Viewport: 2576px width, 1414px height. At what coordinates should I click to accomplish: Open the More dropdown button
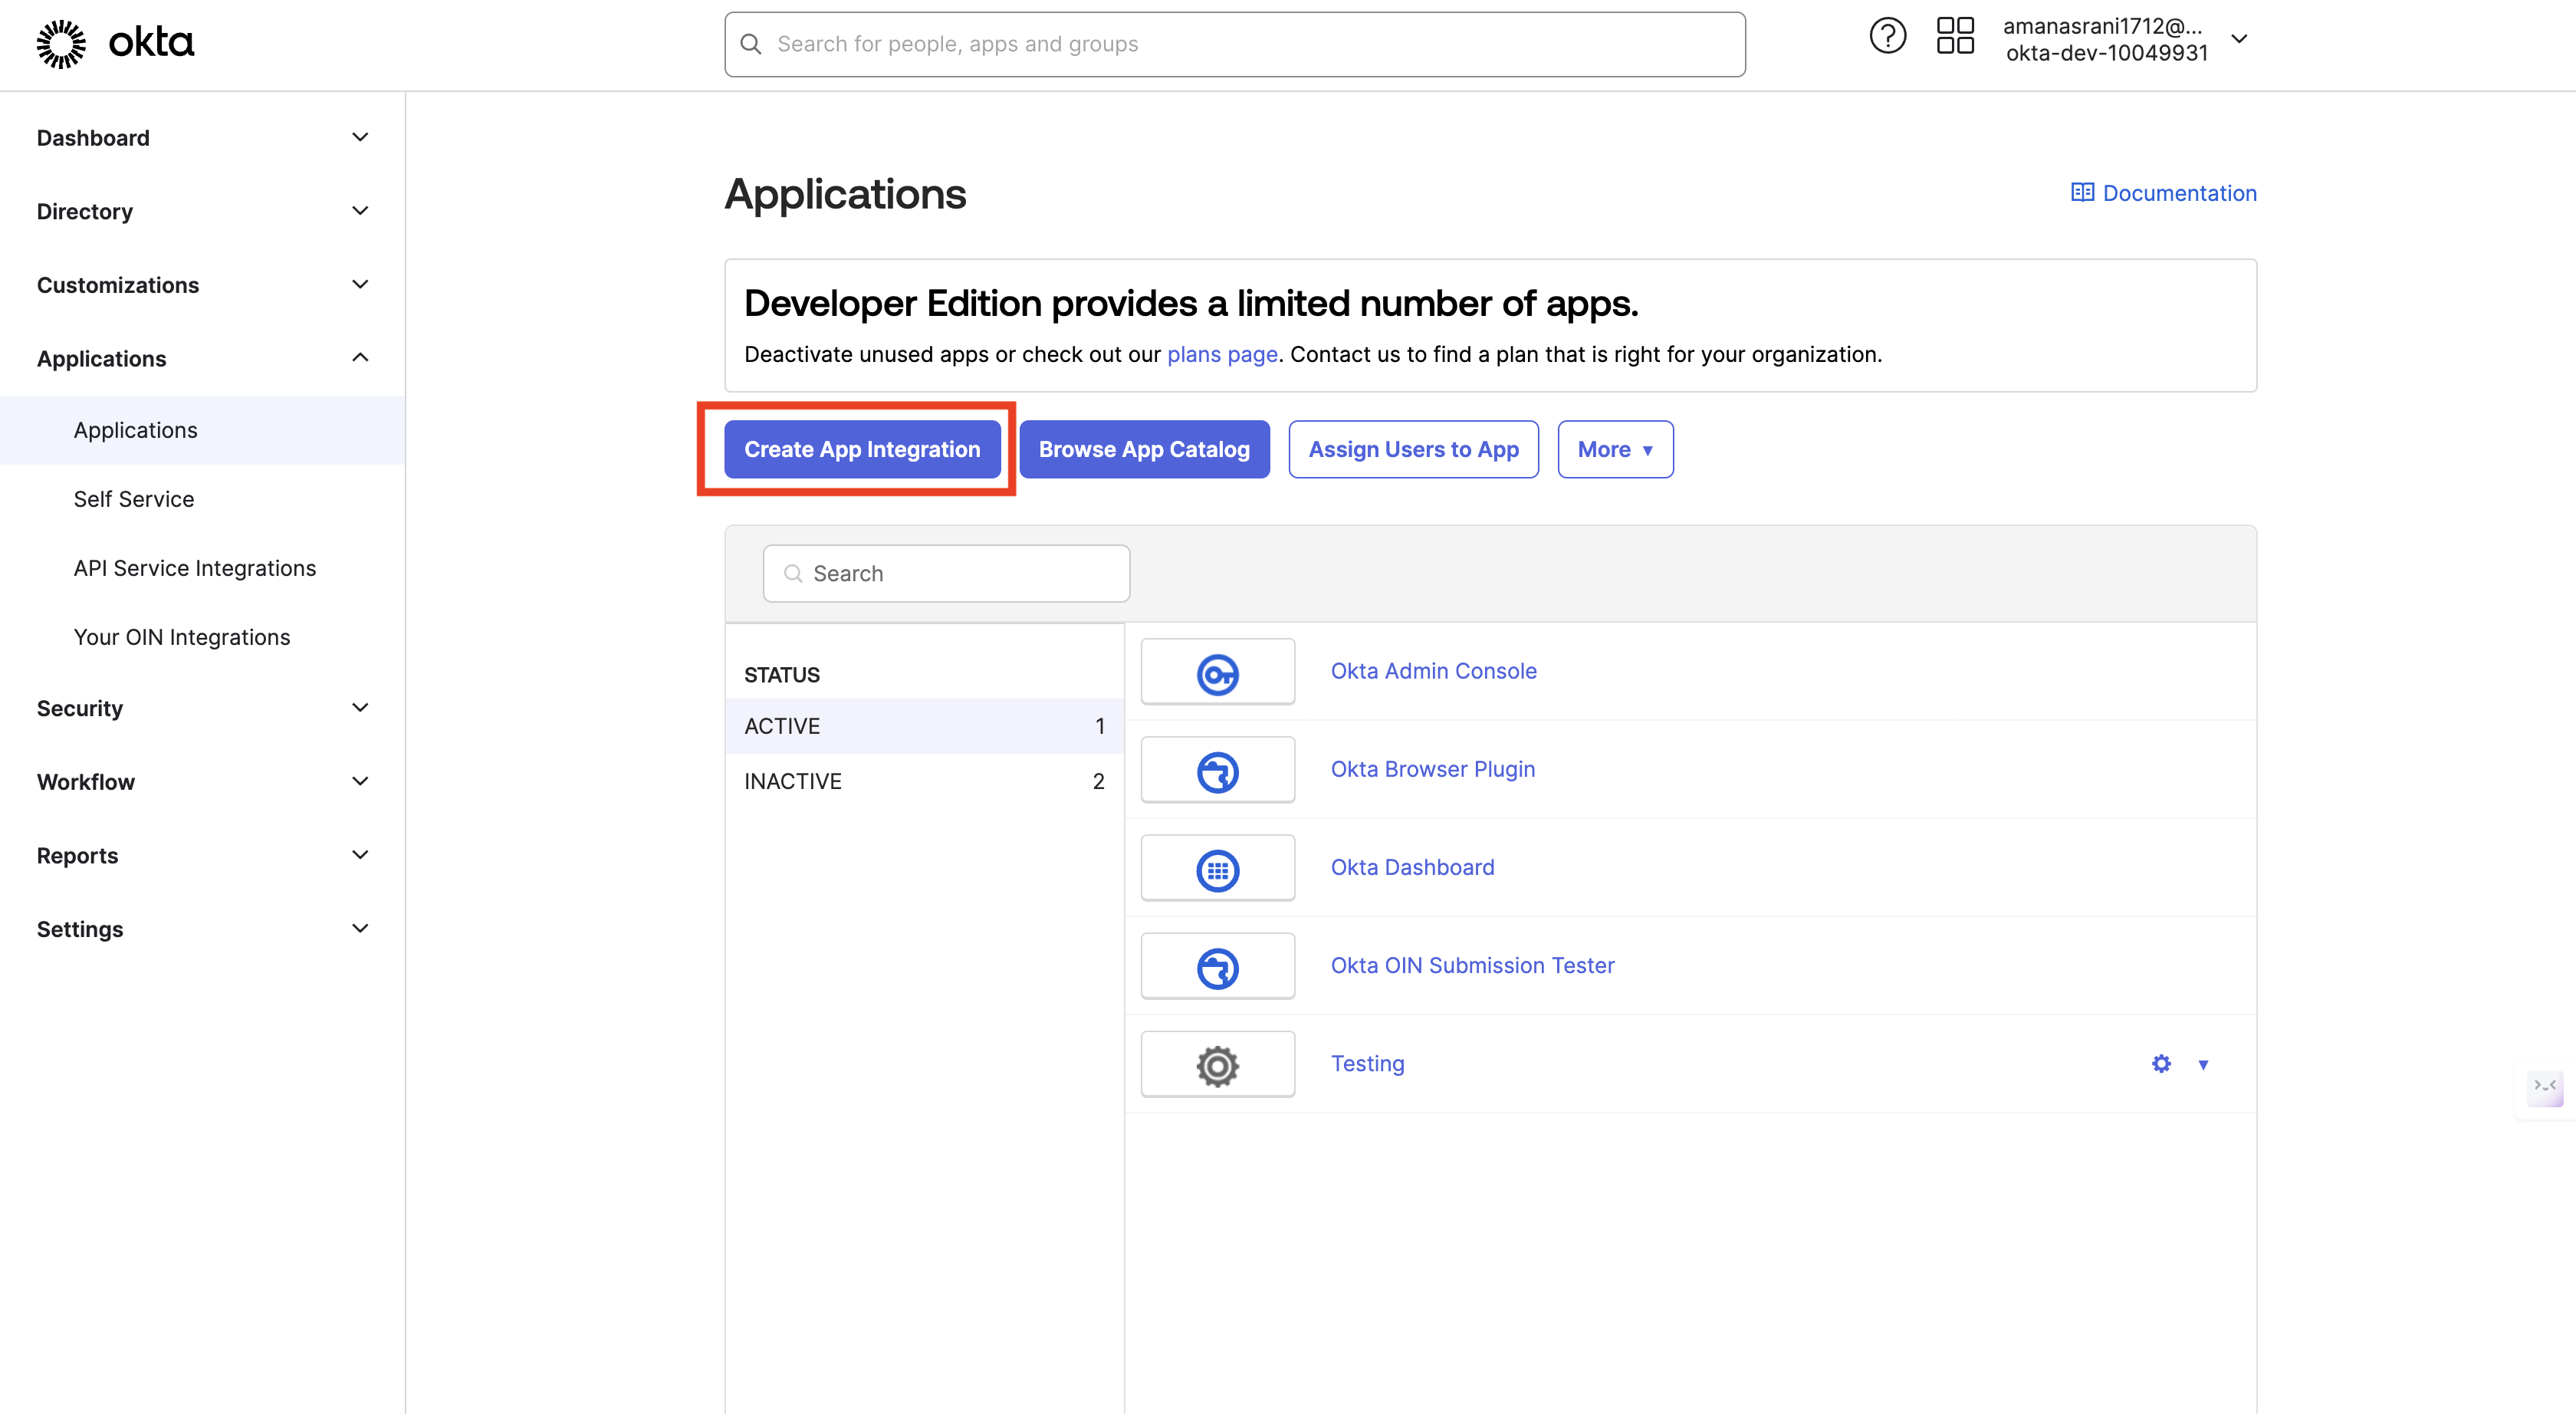pyautogui.click(x=1615, y=450)
